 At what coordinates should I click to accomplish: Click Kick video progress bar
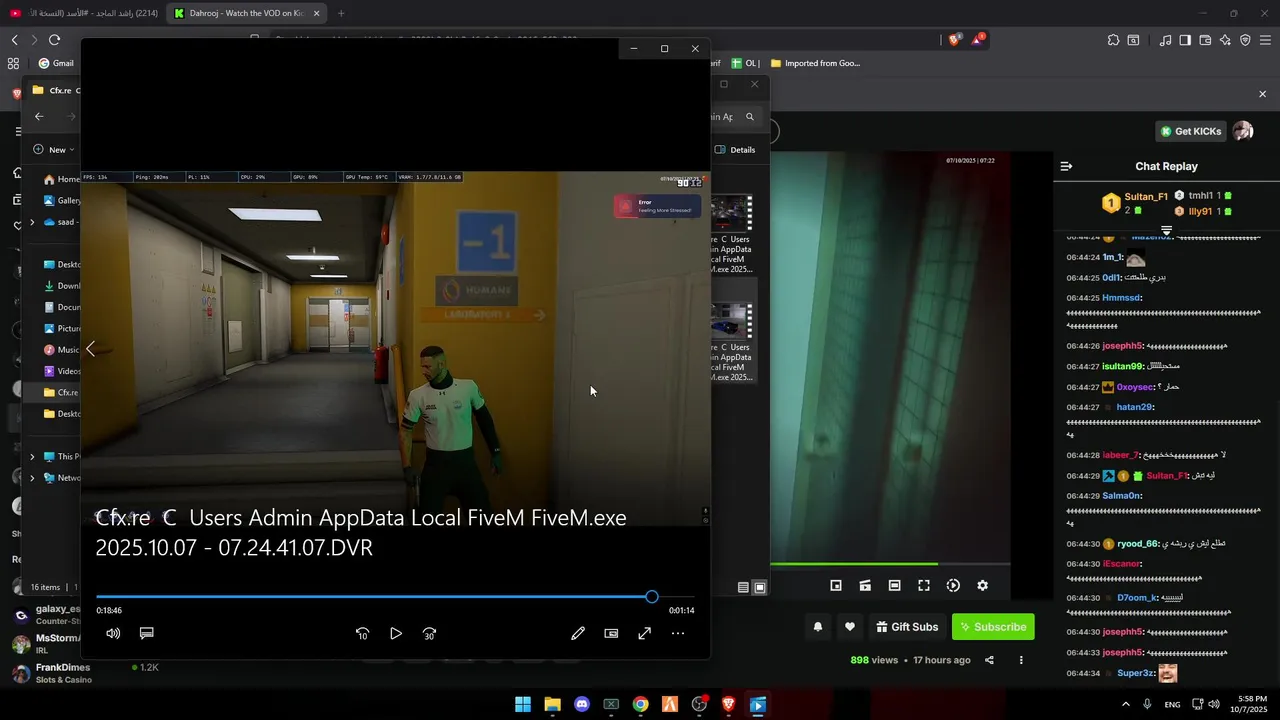(x=890, y=565)
